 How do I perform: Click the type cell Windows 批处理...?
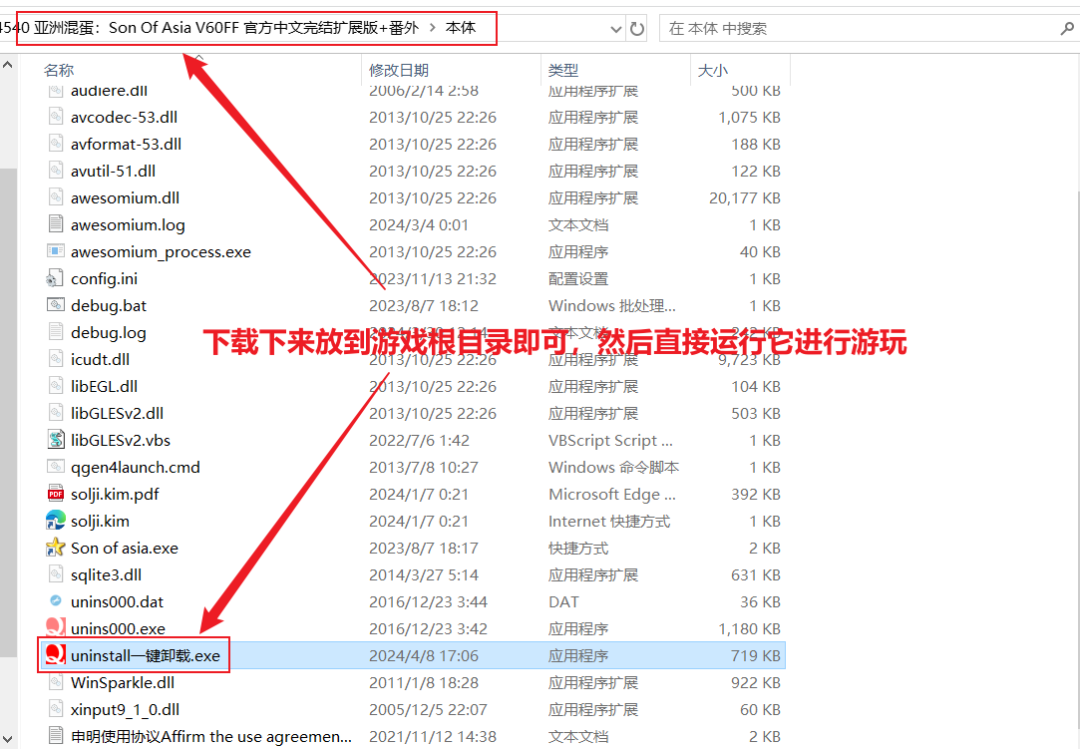[612, 306]
